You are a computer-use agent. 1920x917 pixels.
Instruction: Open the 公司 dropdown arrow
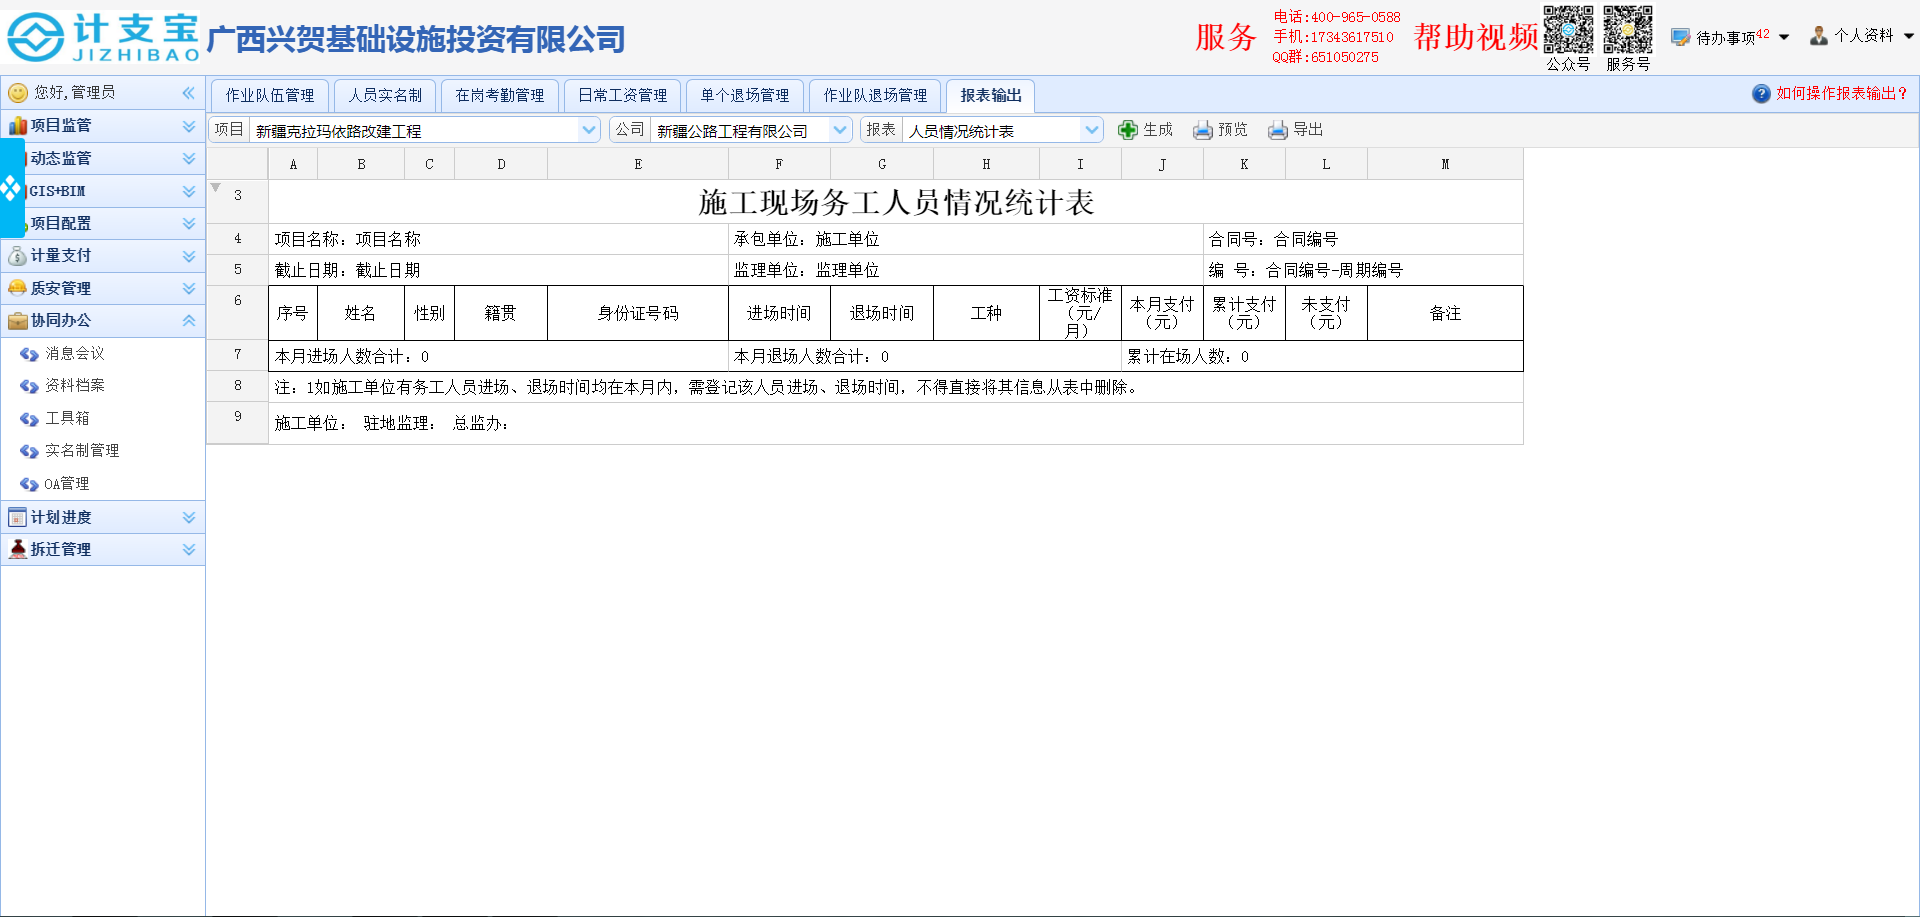[x=840, y=130]
